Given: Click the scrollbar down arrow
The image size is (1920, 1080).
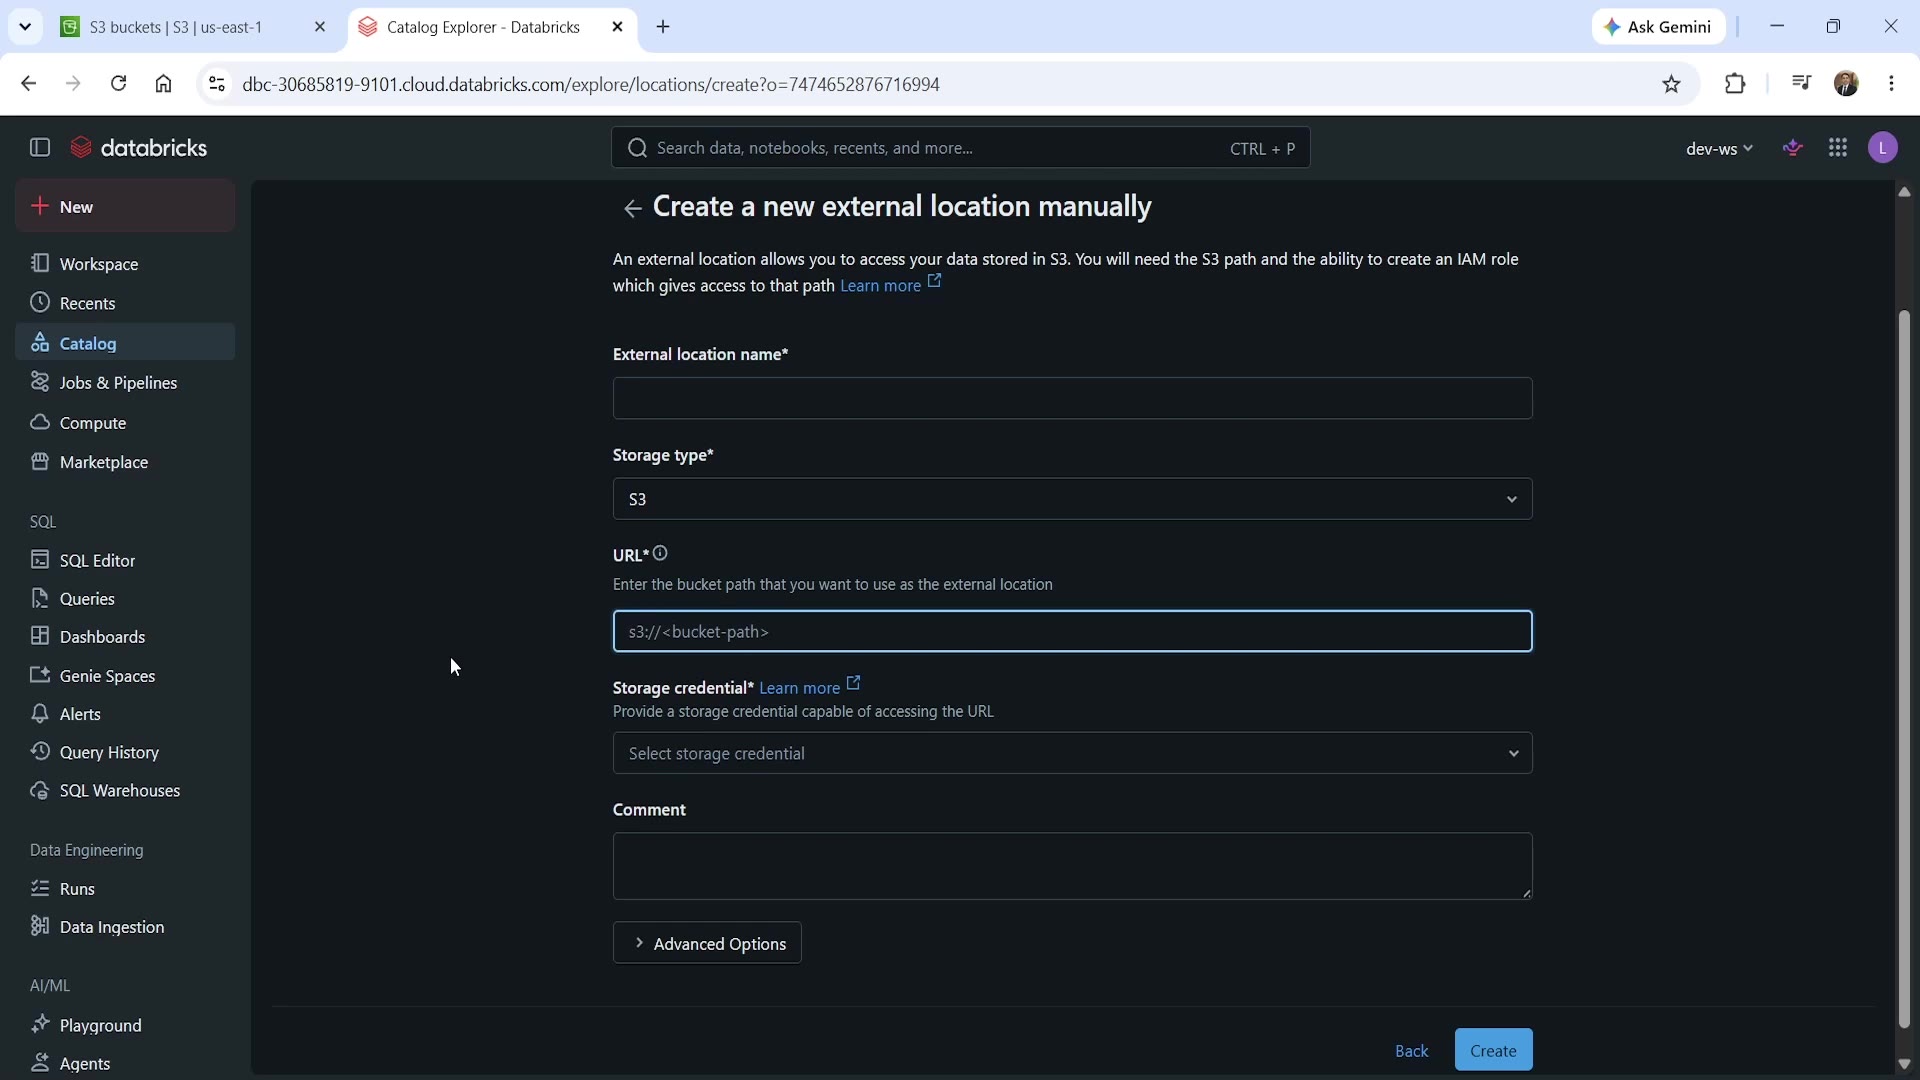Looking at the screenshot, I should (x=1904, y=1064).
